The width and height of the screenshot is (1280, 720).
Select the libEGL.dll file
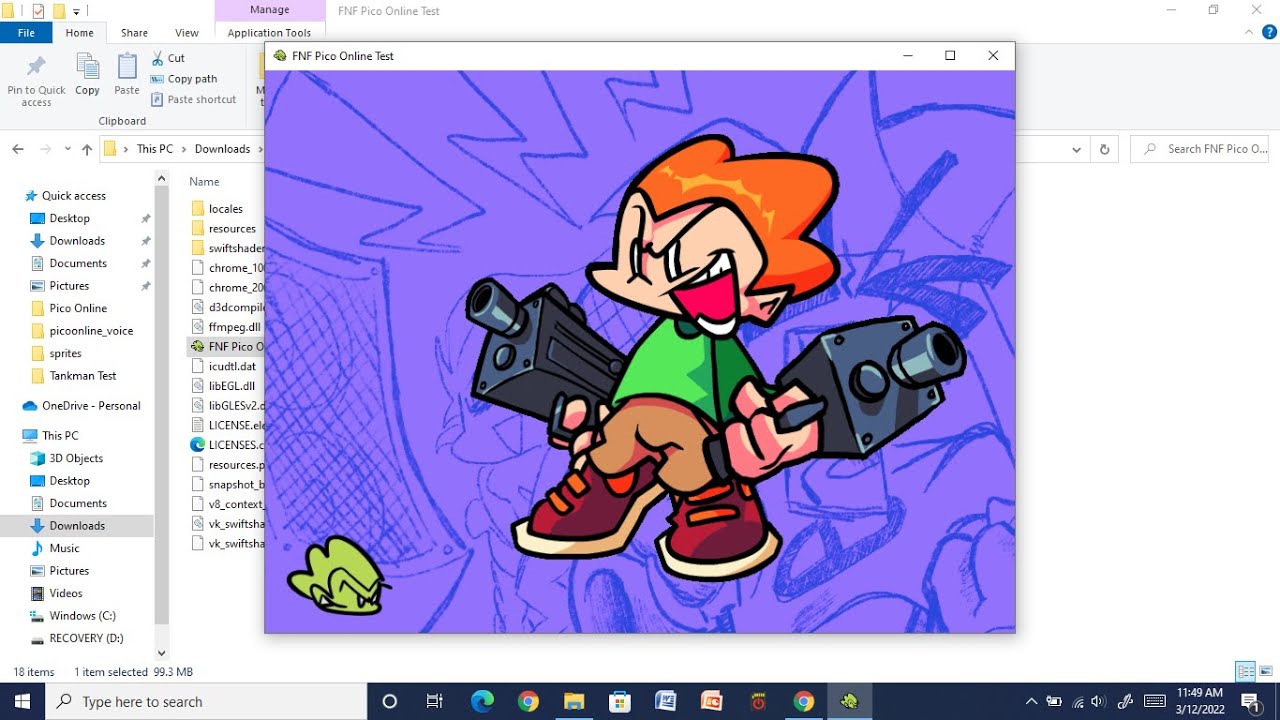(231, 386)
